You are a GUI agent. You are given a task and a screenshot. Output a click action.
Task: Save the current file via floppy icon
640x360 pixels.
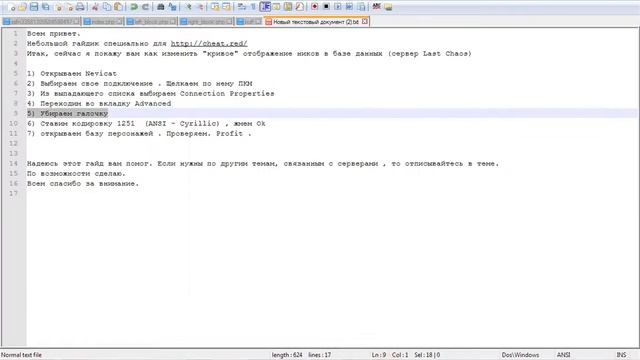34,7
